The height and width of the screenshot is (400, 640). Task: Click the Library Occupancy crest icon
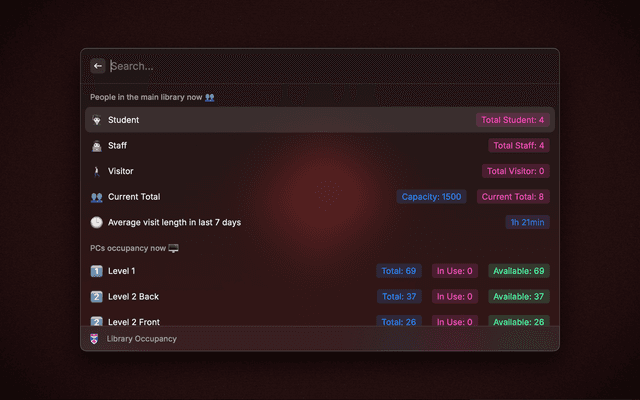click(x=95, y=339)
